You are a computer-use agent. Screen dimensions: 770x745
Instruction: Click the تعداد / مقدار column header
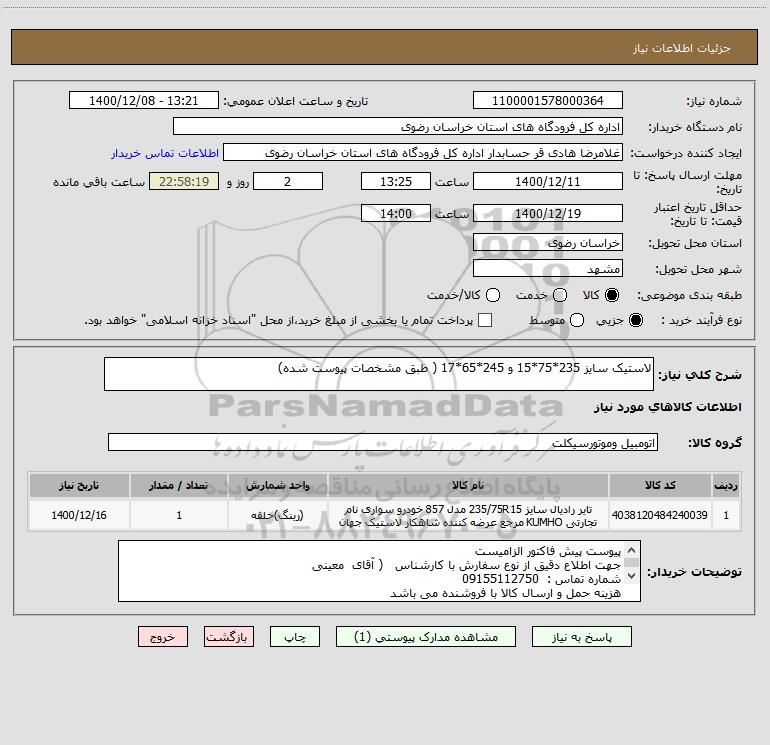179,486
